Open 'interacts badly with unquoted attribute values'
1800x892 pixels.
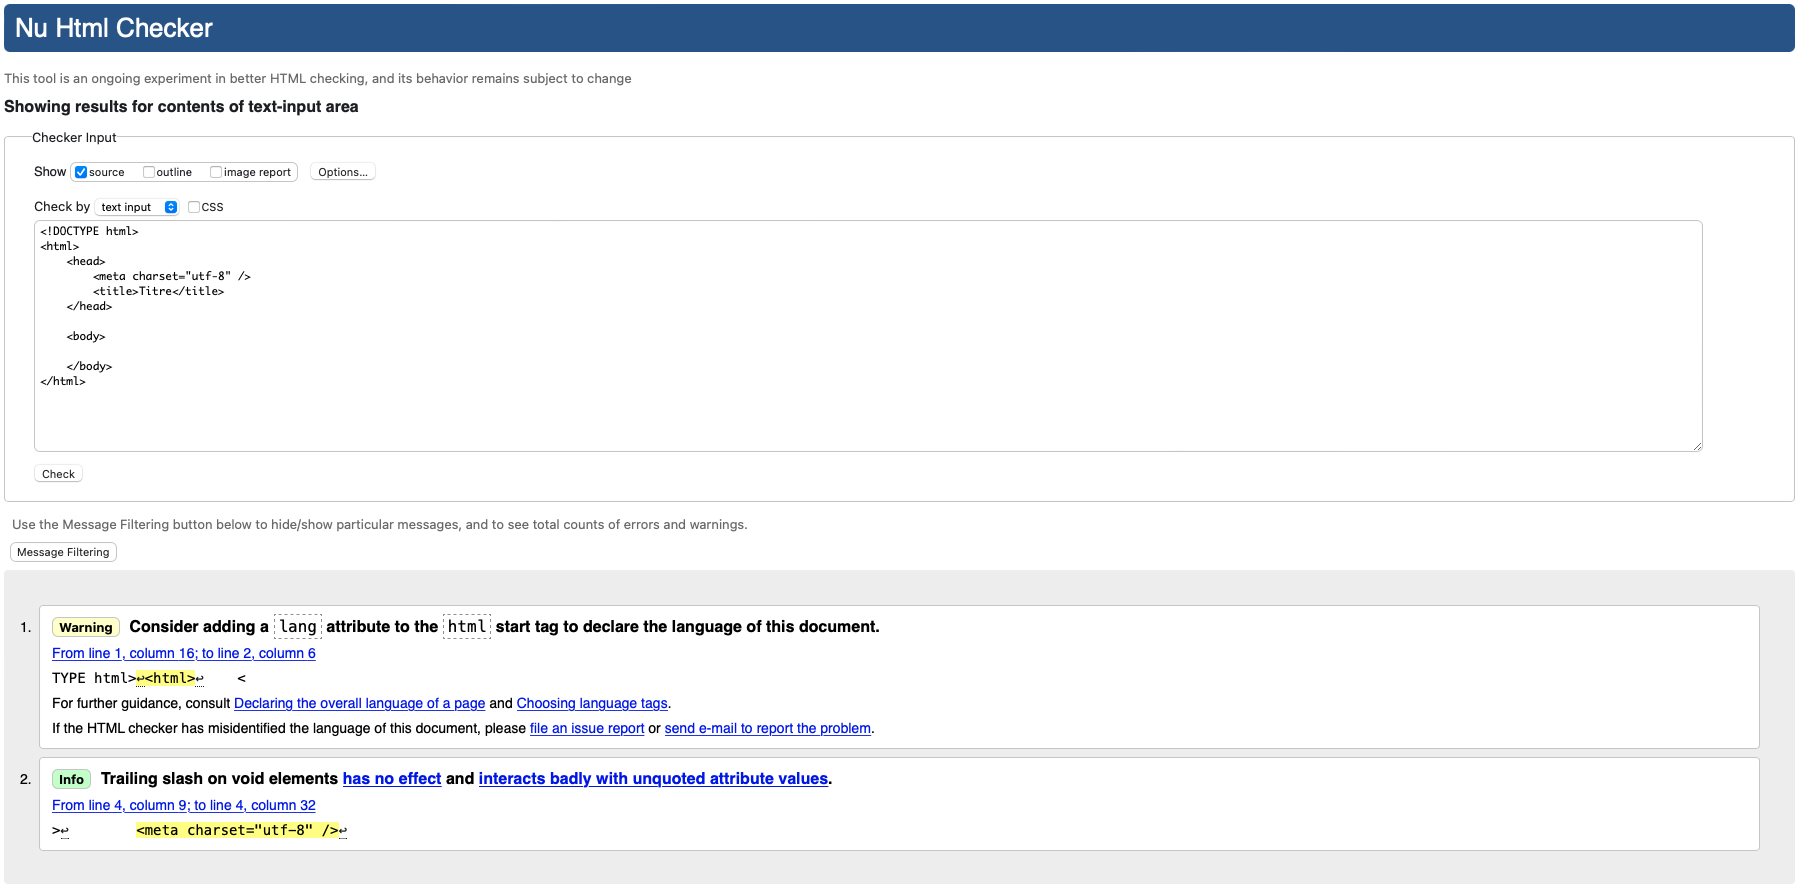653,778
